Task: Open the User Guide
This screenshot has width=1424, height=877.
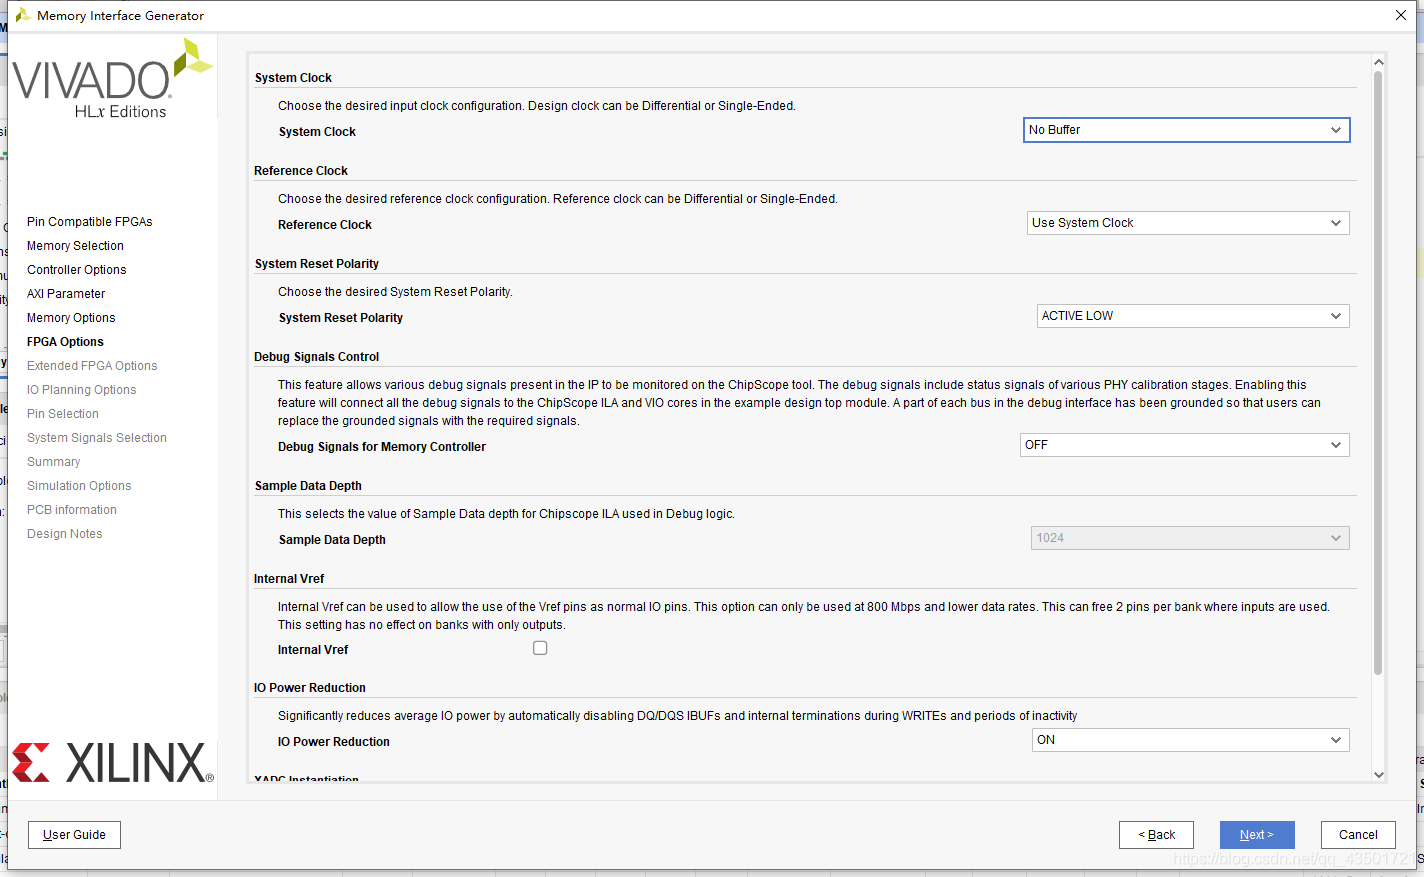Action: 74,835
